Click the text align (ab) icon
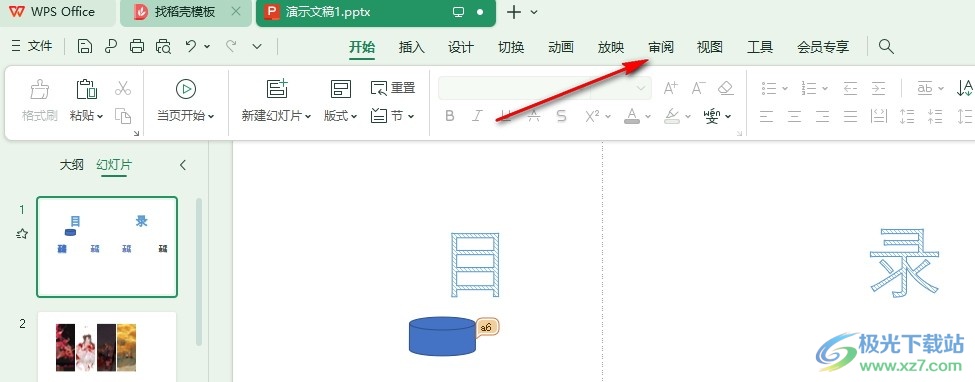This screenshot has width=975, height=382. [925, 88]
